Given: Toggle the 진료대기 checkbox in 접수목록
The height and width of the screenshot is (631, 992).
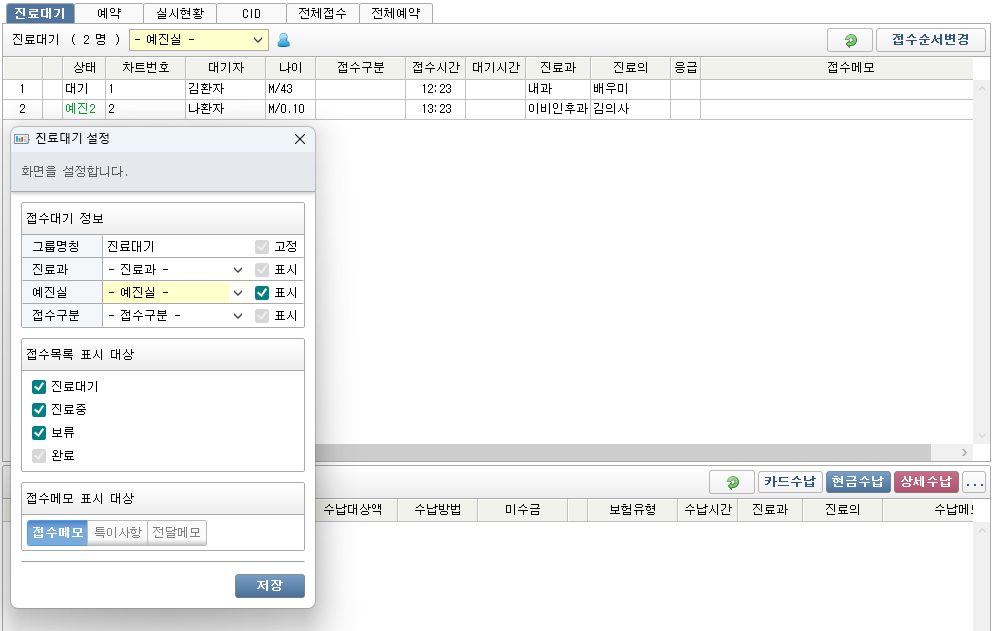Looking at the screenshot, I should (x=39, y=387).
